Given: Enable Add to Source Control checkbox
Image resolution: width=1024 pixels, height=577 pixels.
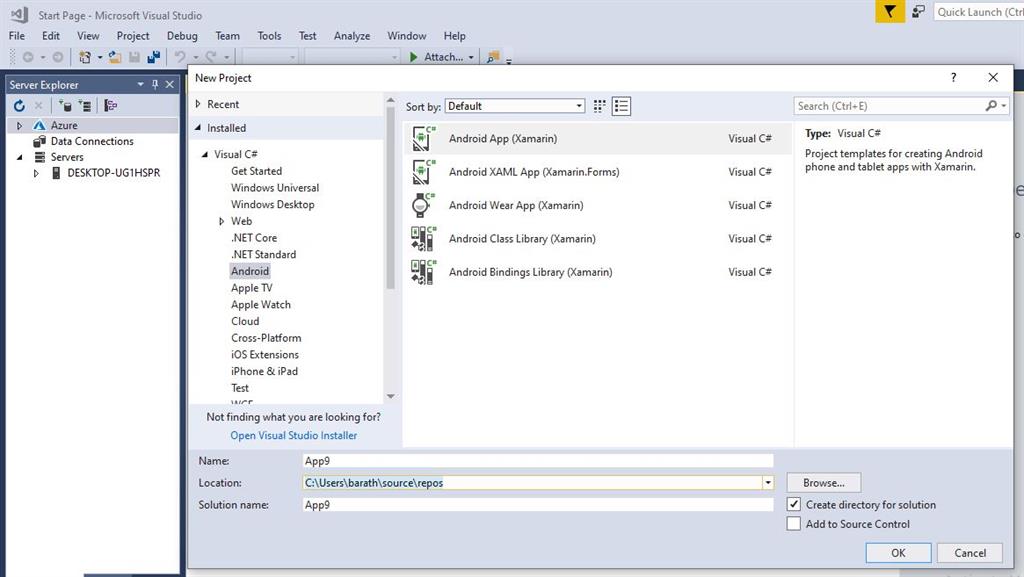Looking at the screenshot, I should coord(794,524).
